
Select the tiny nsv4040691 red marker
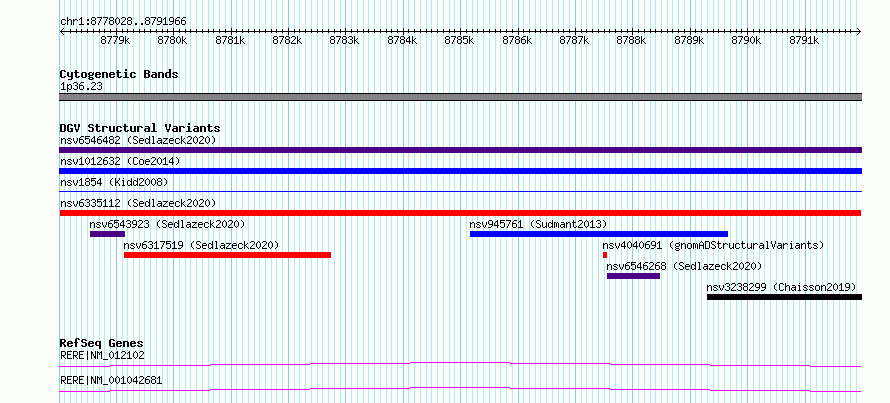pos(605,255)
